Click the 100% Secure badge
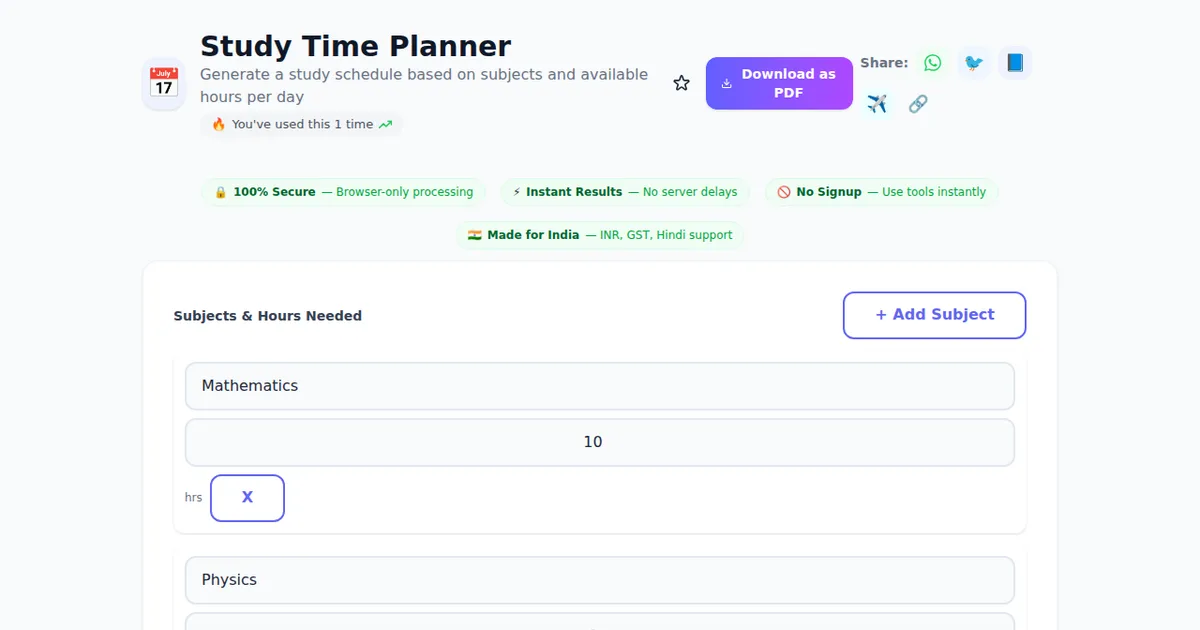1200x630 pixels. [343, 192]
